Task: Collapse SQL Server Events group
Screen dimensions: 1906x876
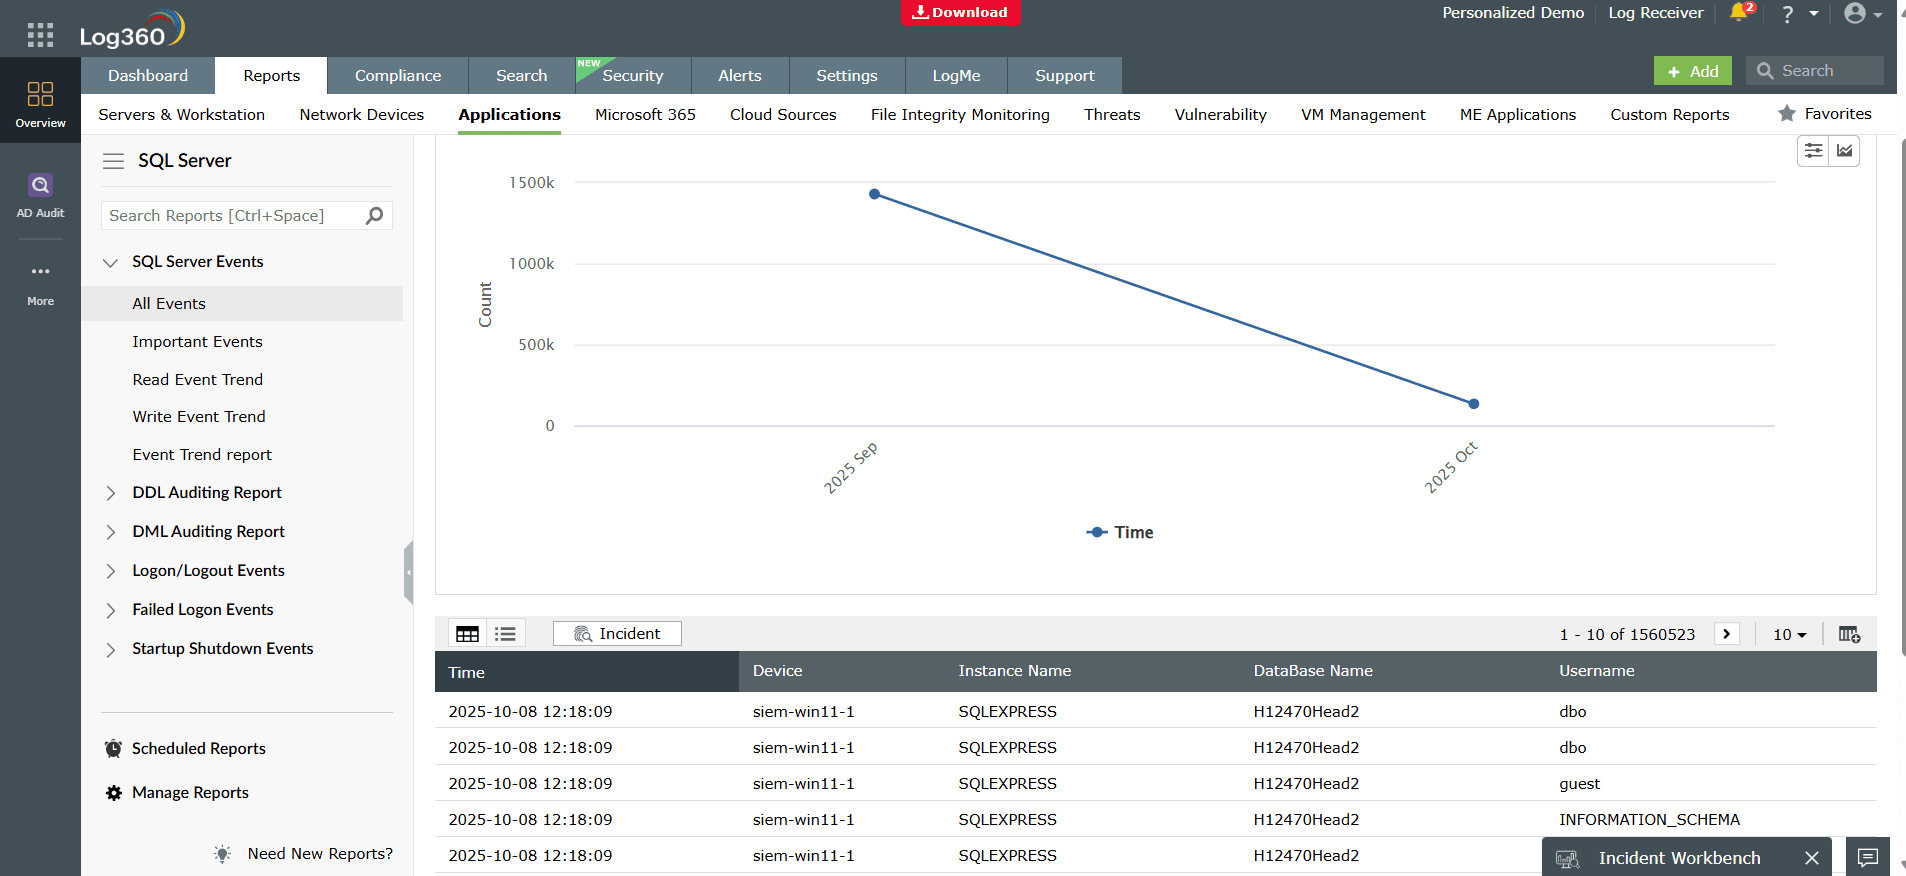Action: point(111,262)
